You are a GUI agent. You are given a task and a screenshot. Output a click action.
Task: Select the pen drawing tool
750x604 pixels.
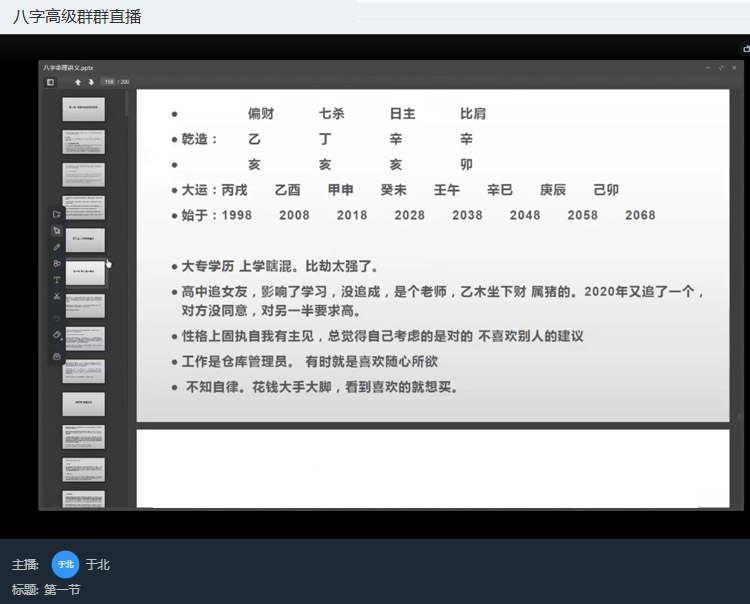57,247
